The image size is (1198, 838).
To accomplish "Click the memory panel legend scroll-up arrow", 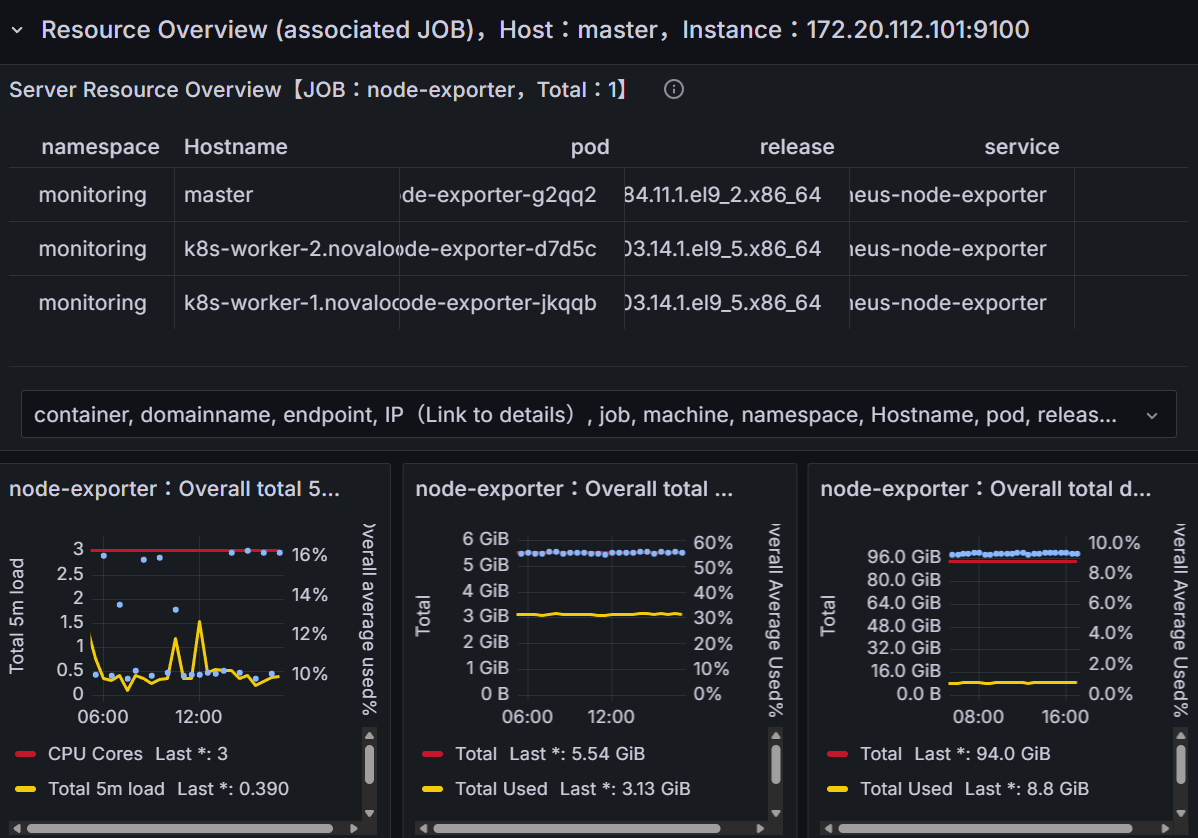I will pyautogui.click(x=776, y=736).
